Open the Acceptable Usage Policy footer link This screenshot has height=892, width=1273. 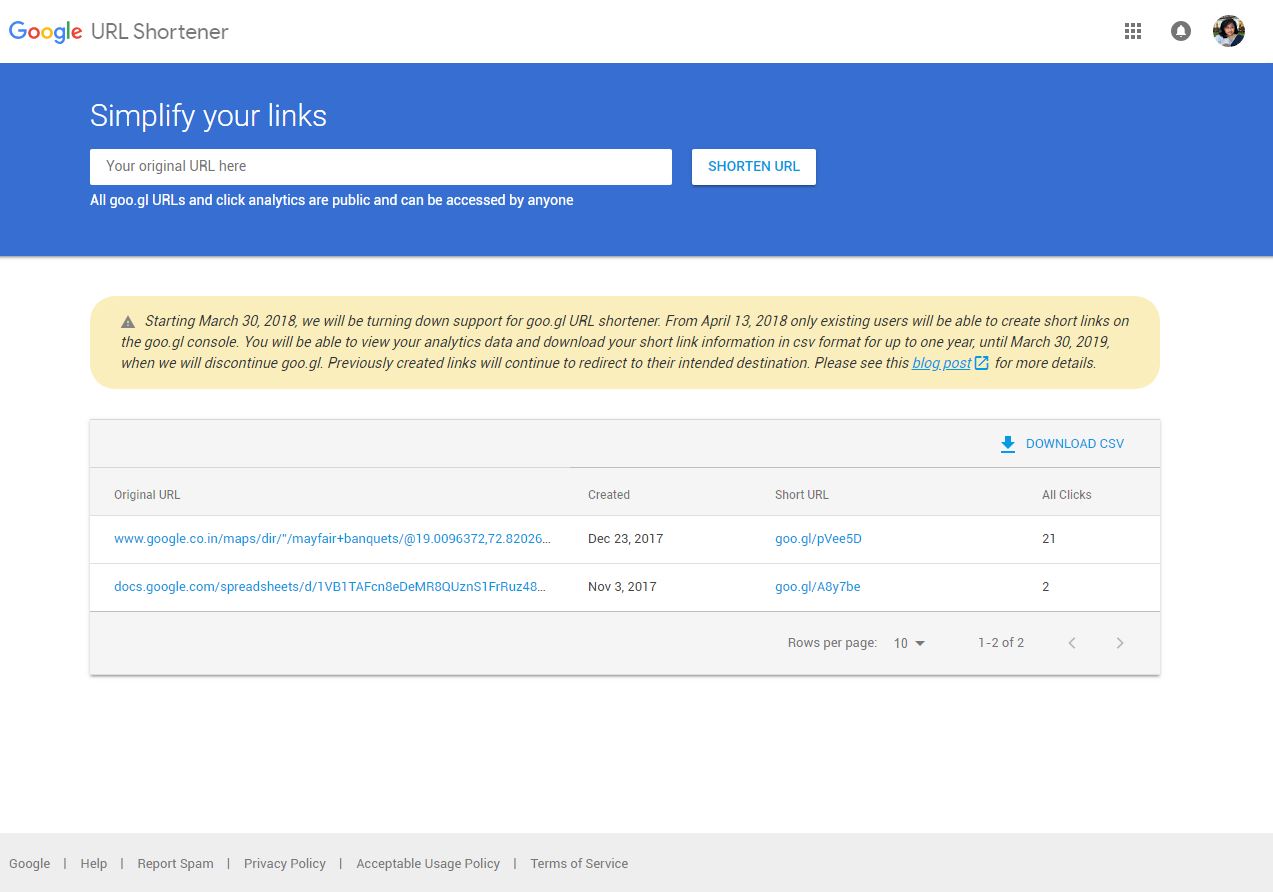pos(428,864)
